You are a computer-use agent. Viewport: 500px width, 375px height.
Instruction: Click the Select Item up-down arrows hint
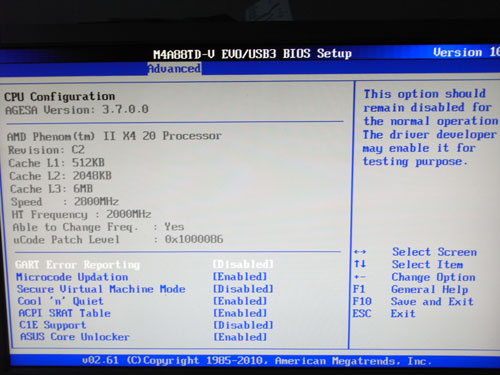point(409,265)
